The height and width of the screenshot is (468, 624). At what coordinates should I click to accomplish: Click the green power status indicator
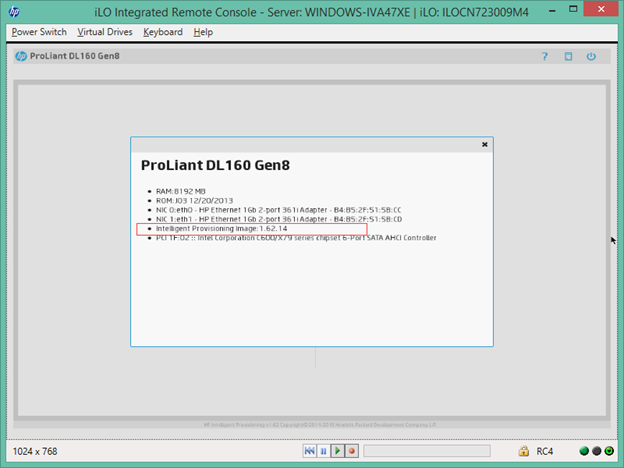[609, 451]
